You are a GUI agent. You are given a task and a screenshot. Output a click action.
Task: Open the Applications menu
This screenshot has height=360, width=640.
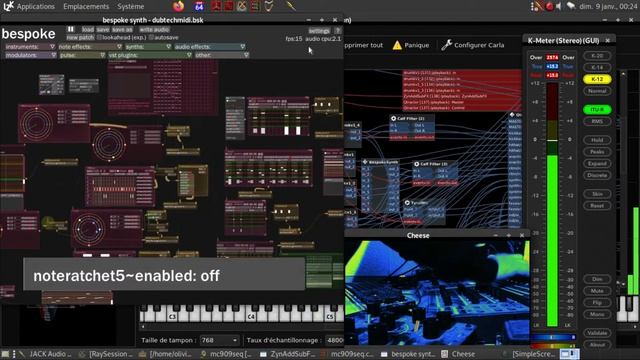36,7
